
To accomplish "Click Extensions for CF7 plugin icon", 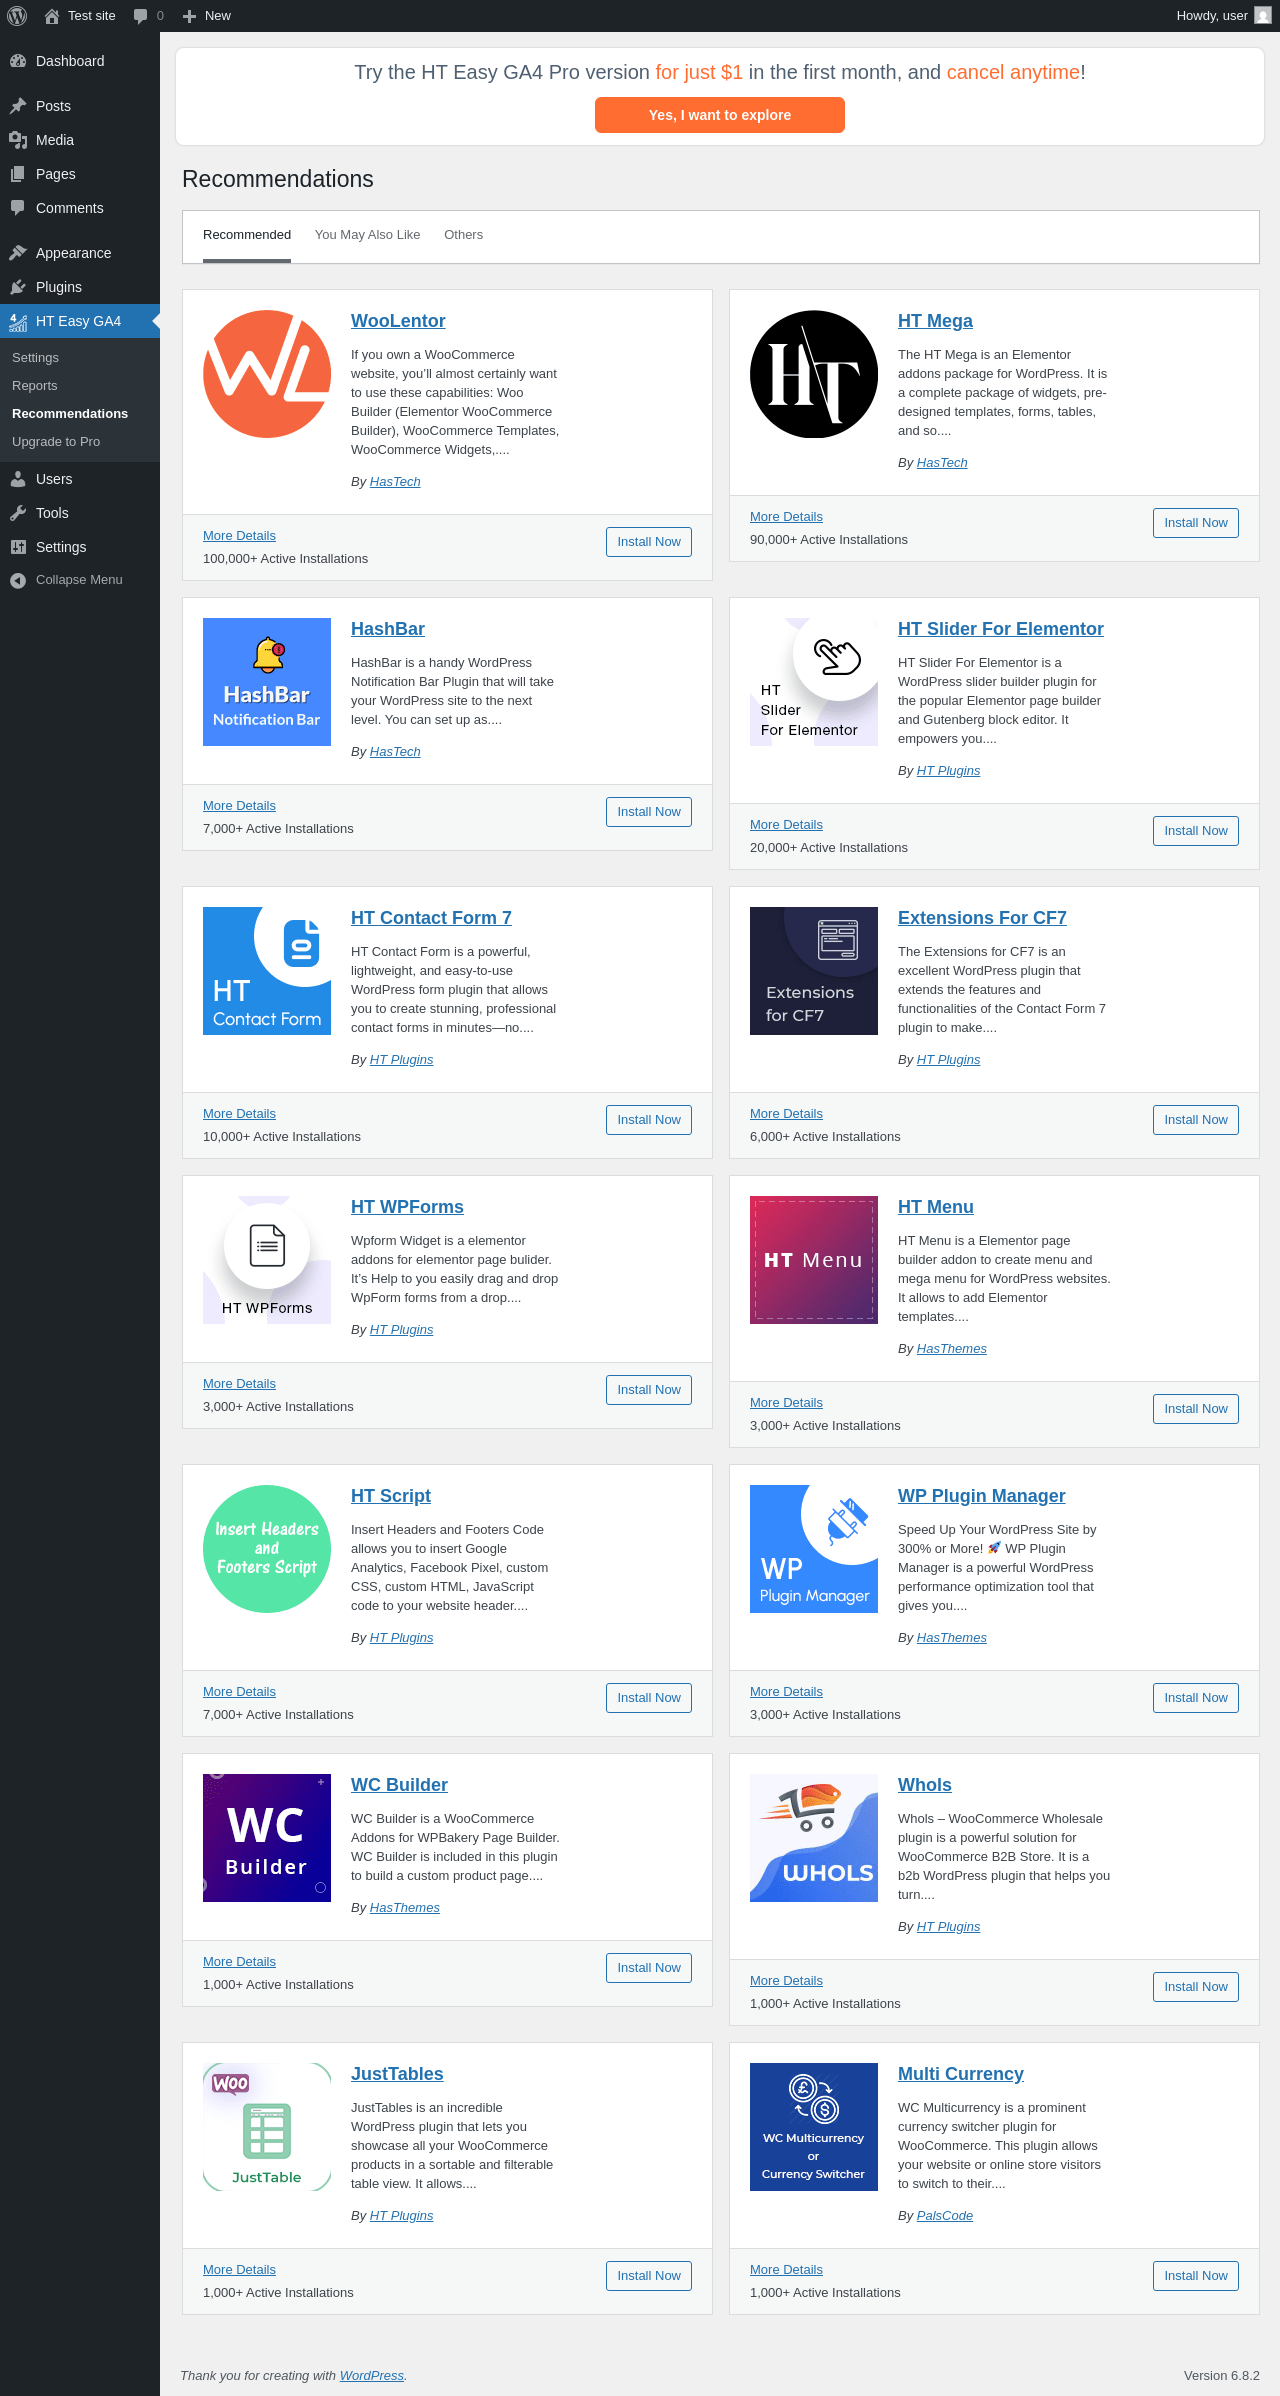I will tap(814, 971).
